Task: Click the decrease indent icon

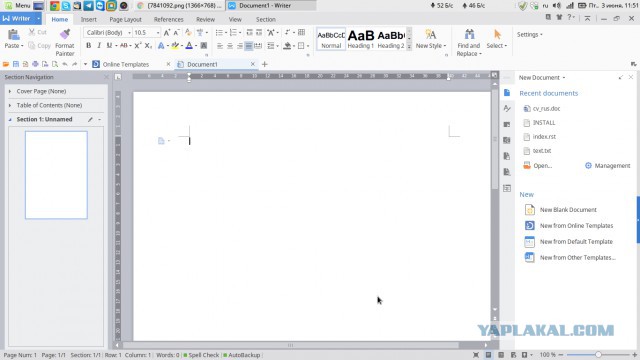Action: [x=249, y=33]
